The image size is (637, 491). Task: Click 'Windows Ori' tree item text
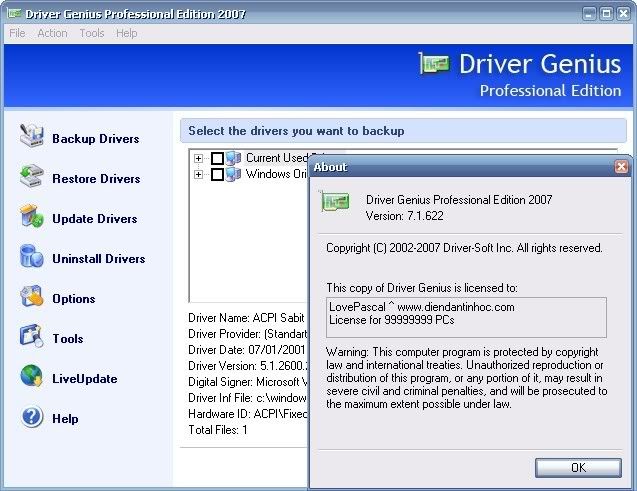(x=276, y=174)
